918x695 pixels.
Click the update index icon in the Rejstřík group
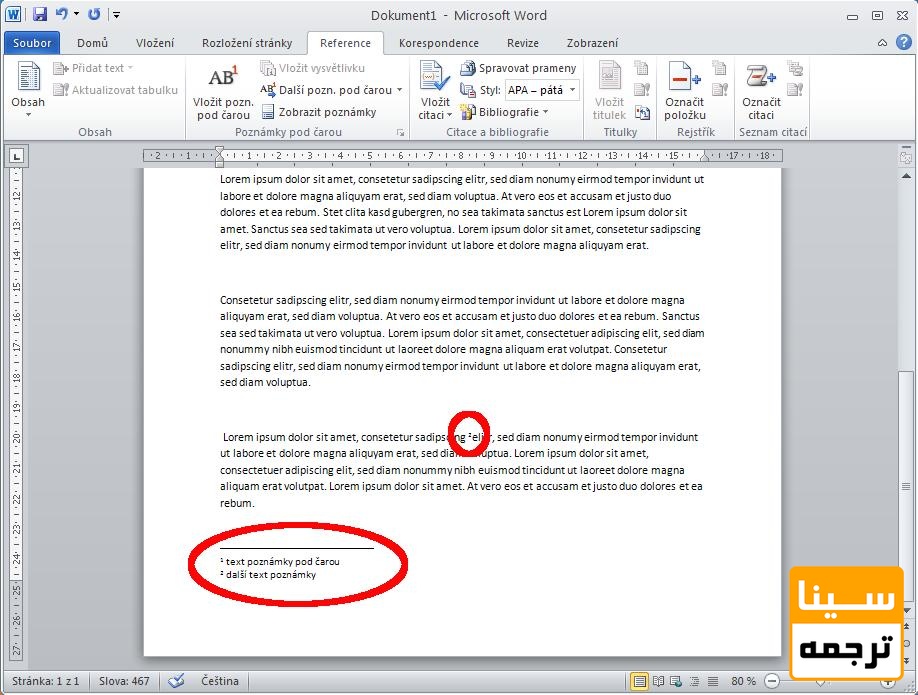pyautogui.click(x=720, y=90)
